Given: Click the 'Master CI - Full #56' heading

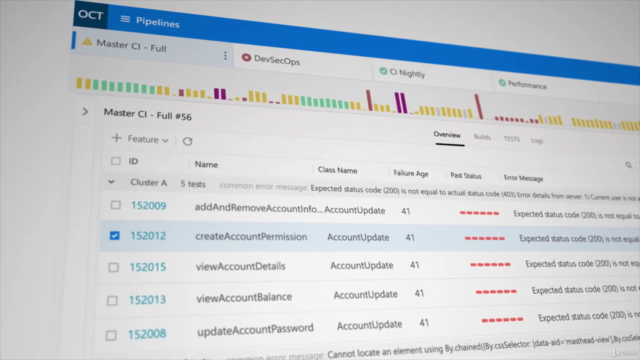Looking at the screenshot, I should 147,114.
